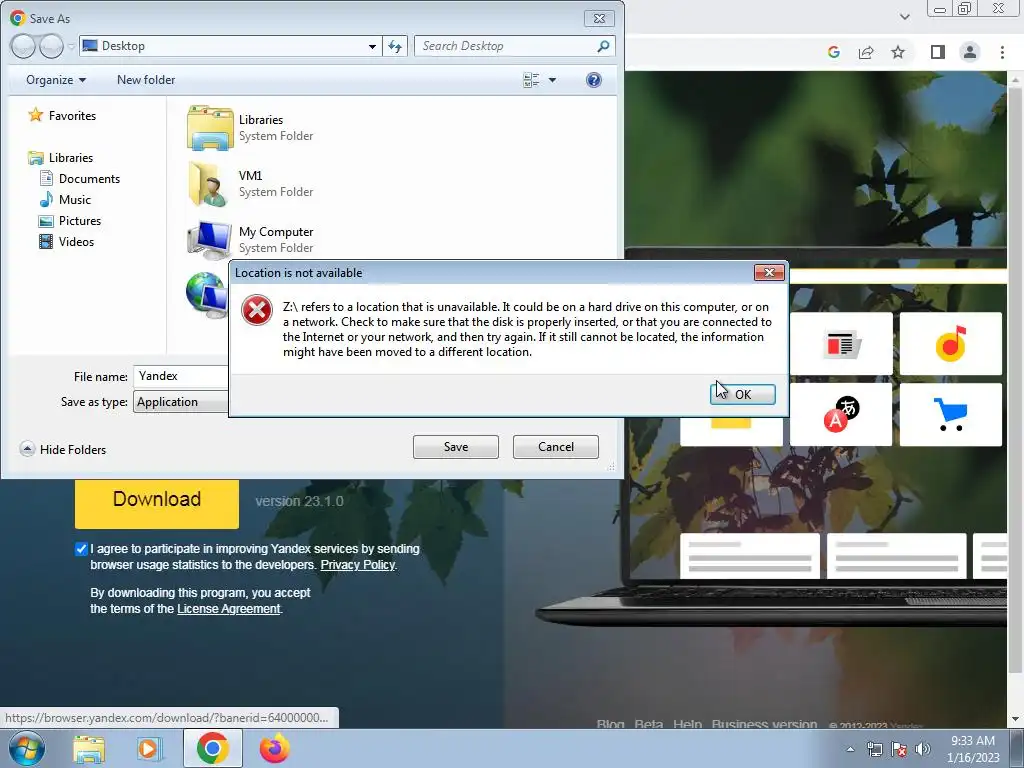This screenshot has height=768, width=1024.
Task: Open the Windows Start button
Action: pyautogui.click(x=26, y=748)
